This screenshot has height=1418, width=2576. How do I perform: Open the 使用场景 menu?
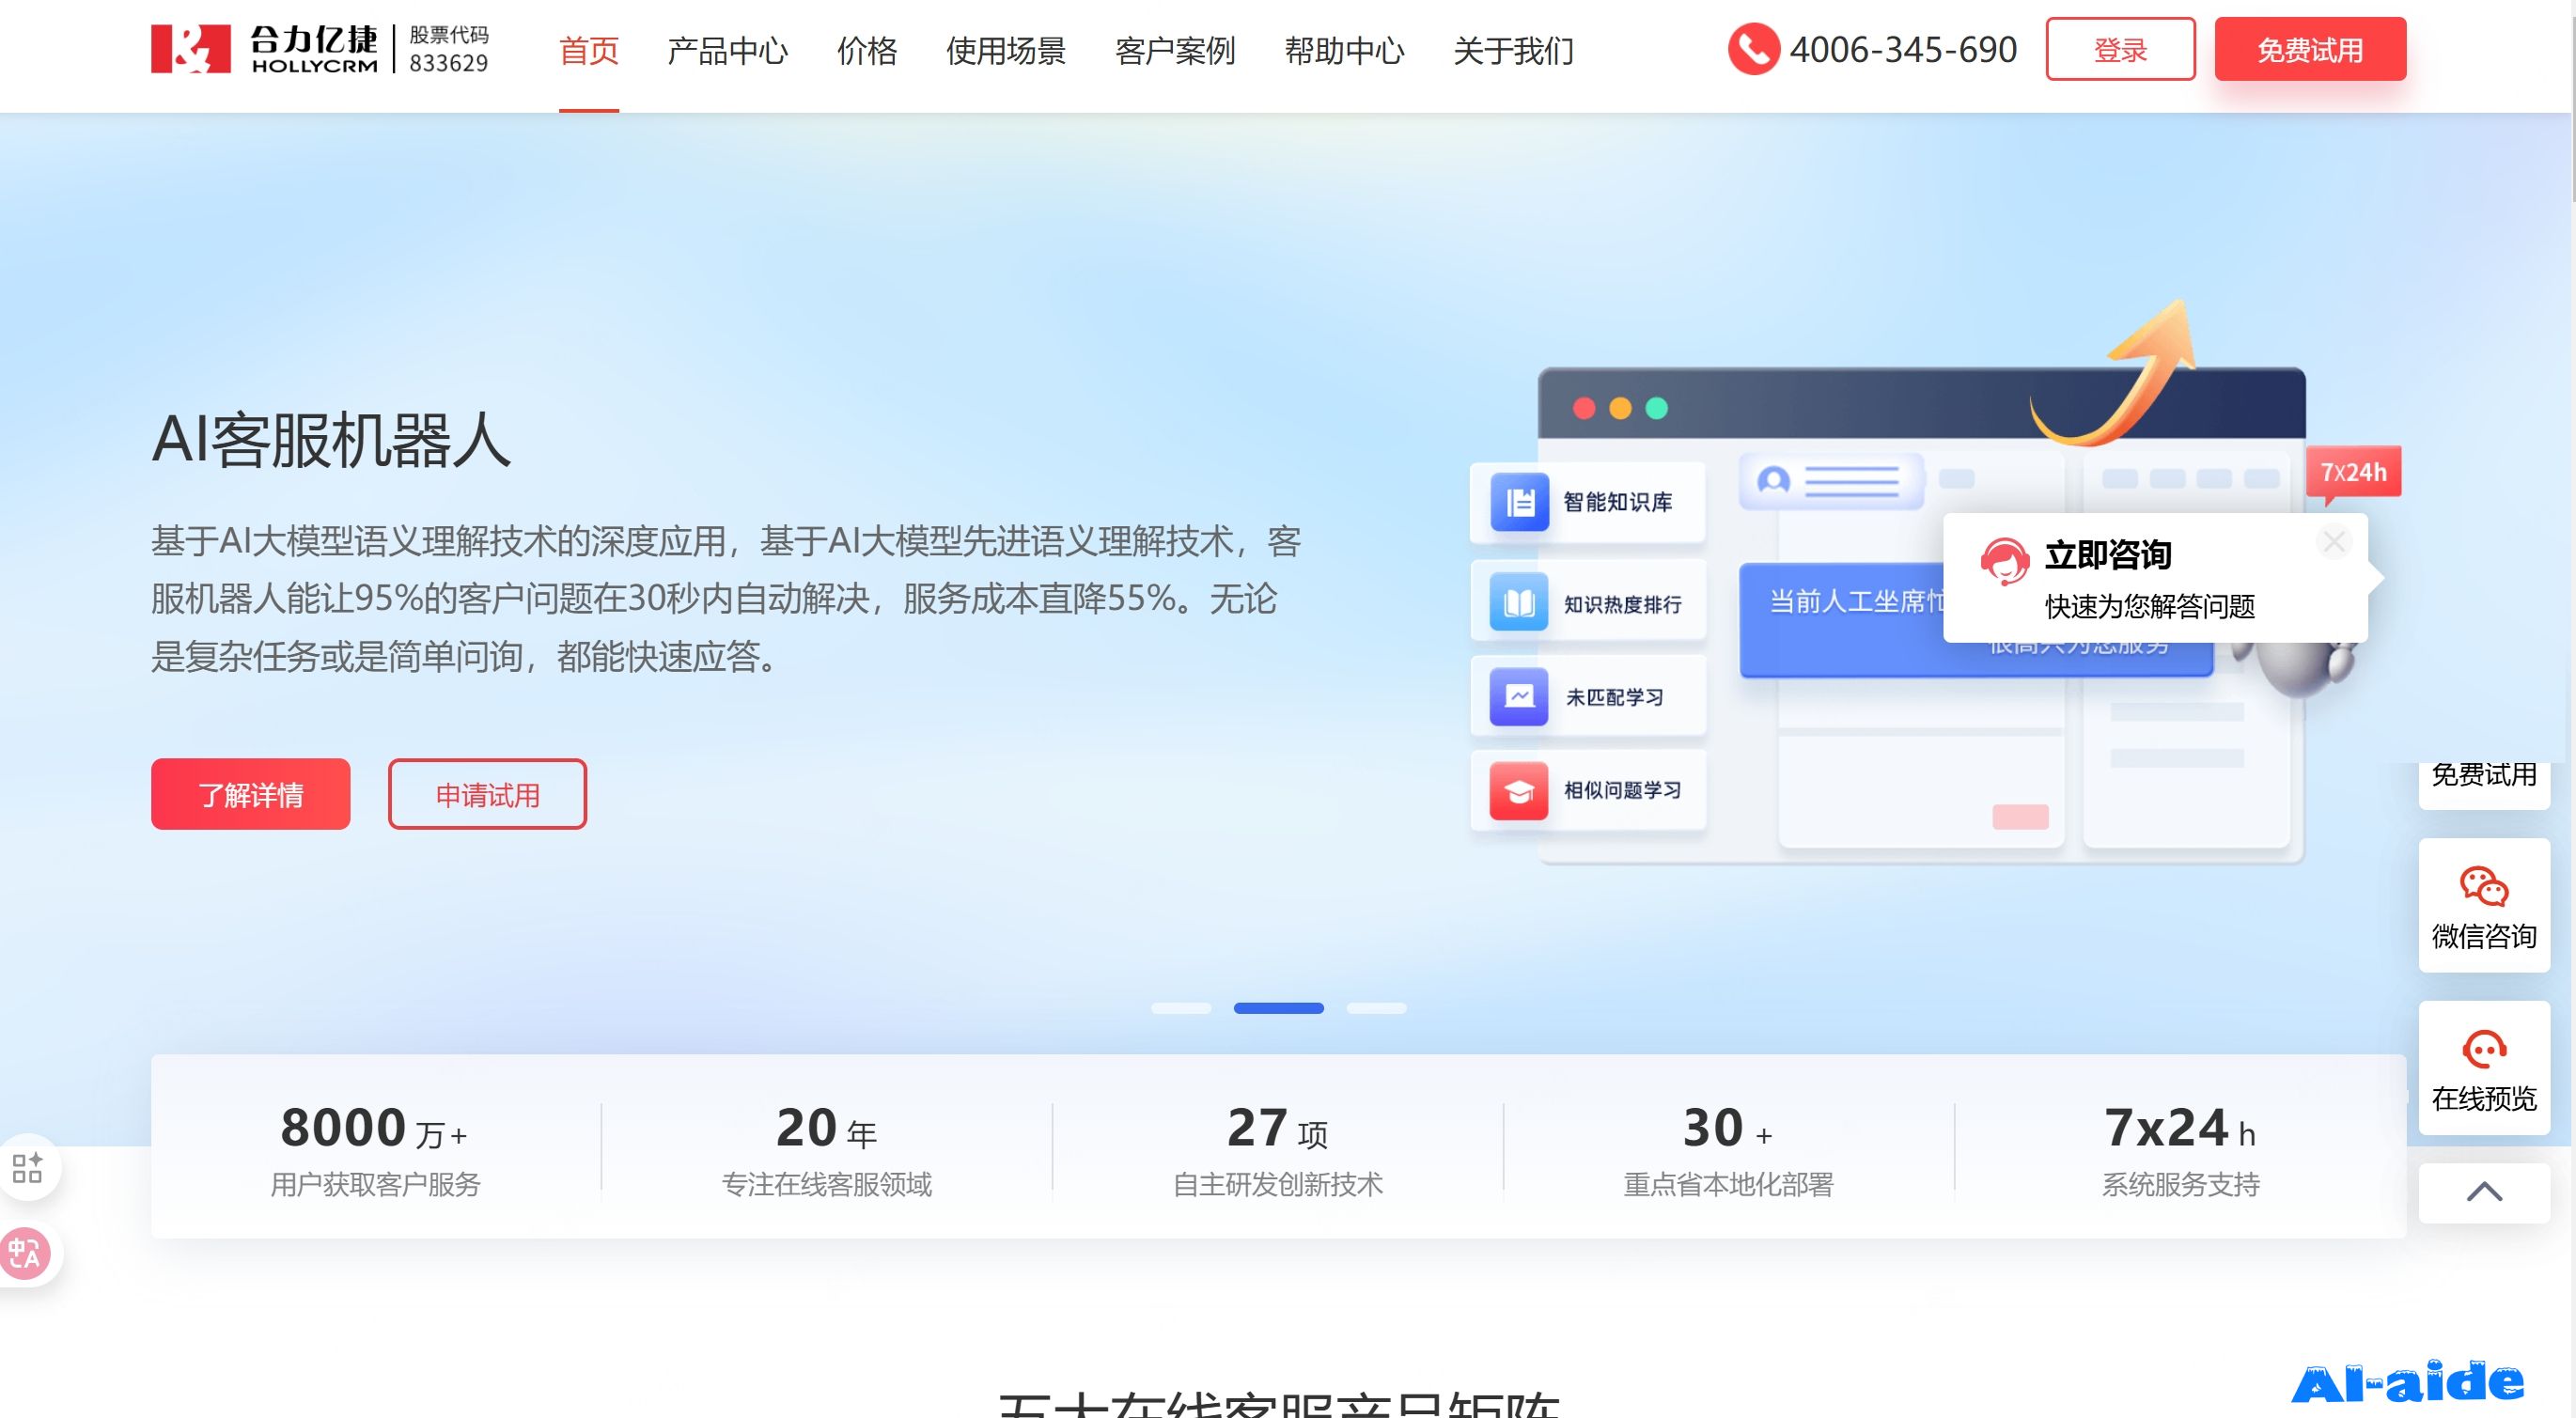pos(1006,50)
